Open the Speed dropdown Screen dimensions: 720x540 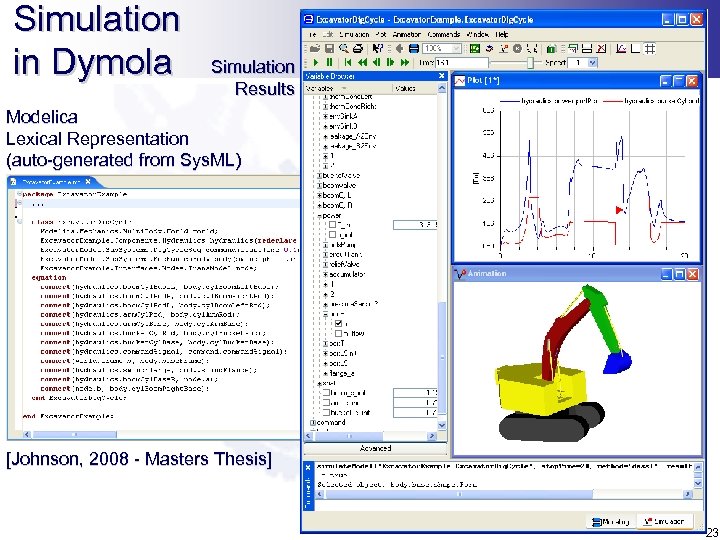592,62
